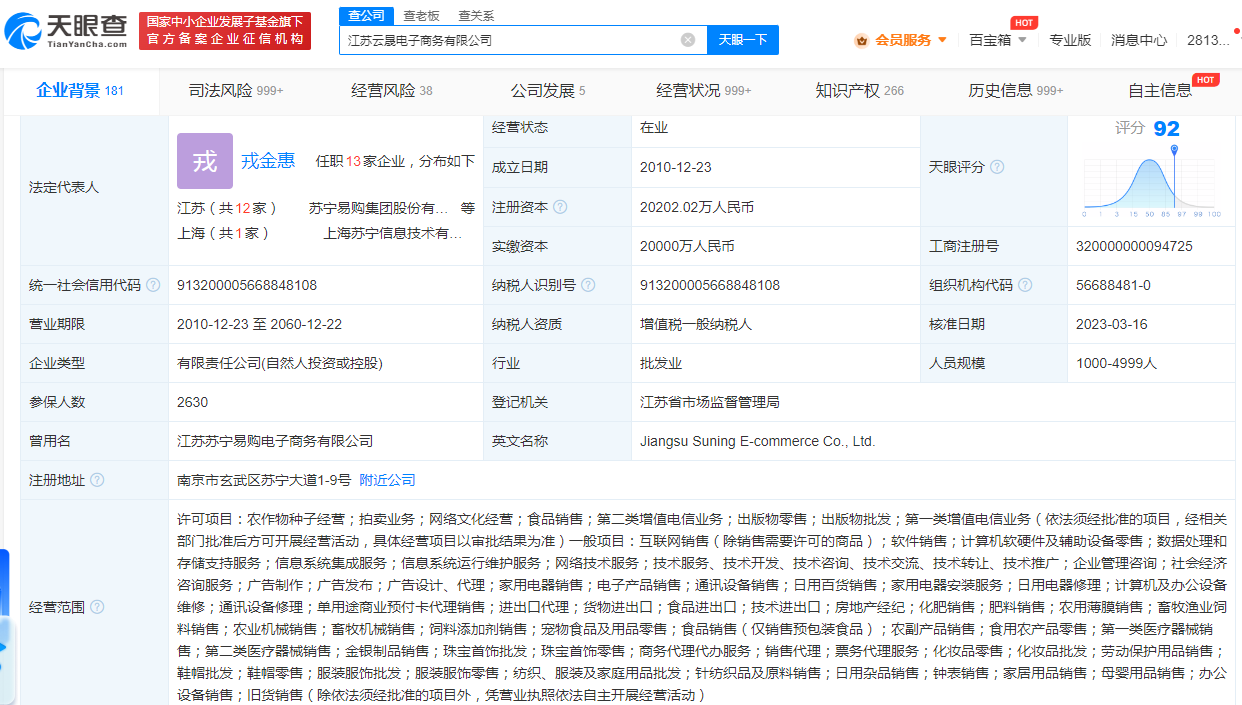
Task: Click the score distribution chart
Action: click(x=1152, y=181)
